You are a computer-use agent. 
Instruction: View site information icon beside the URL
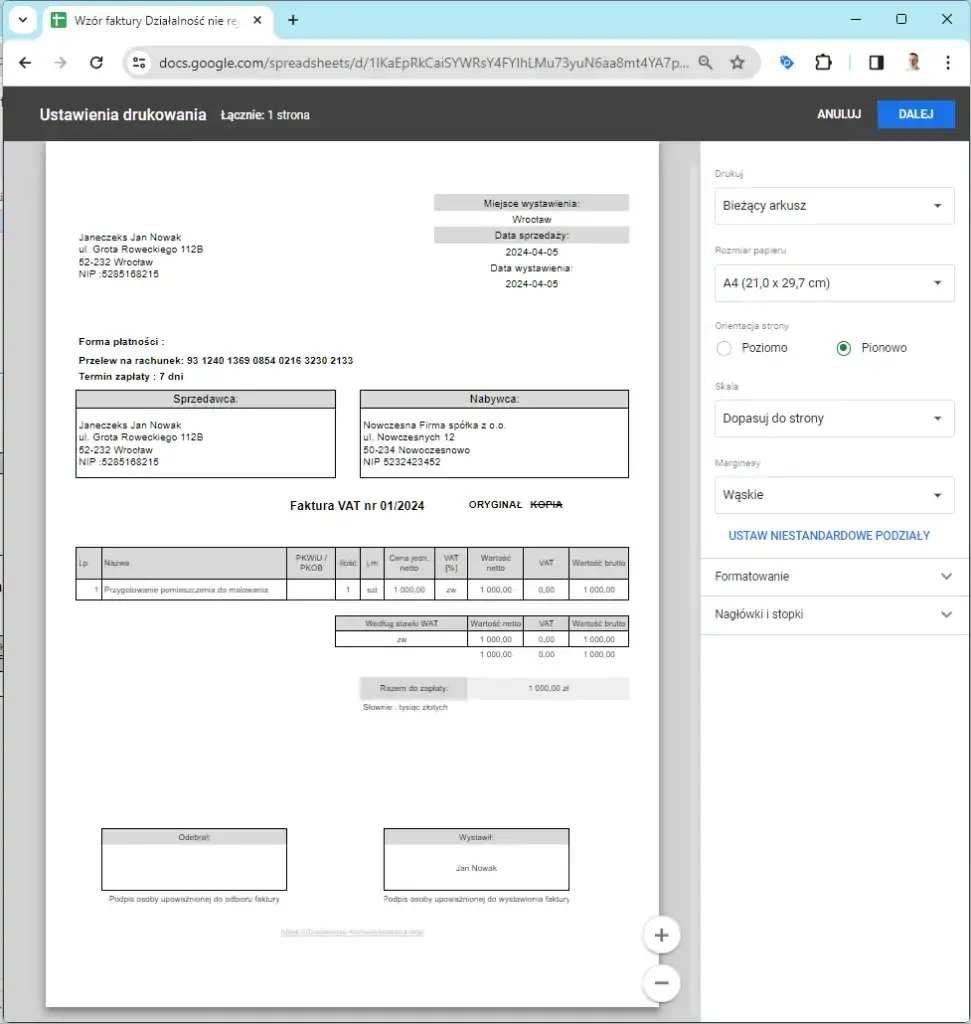pos(139,63)
